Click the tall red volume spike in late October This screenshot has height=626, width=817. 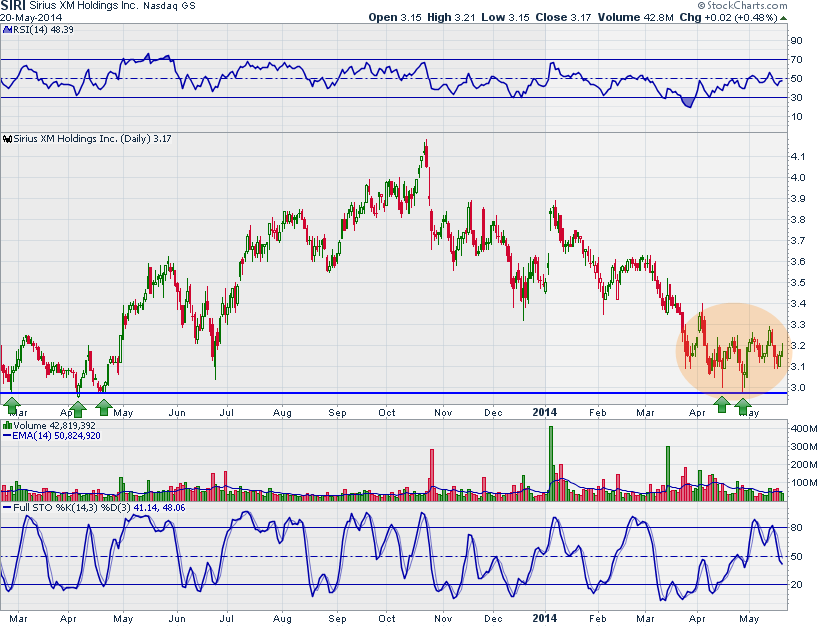click(x=431, y=474)
